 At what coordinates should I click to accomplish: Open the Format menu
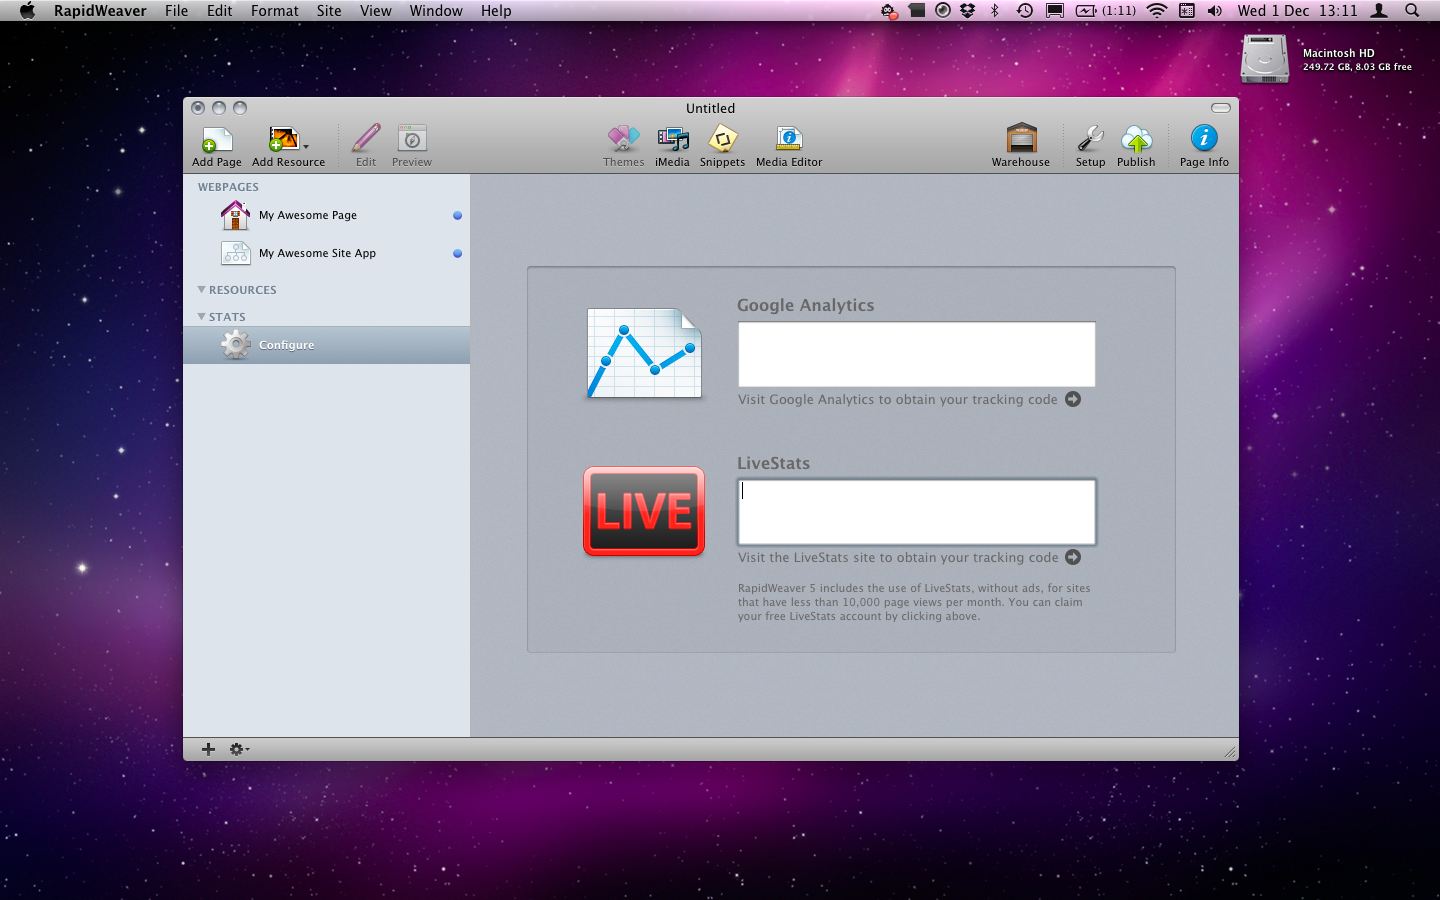click(x=274, y=11)
